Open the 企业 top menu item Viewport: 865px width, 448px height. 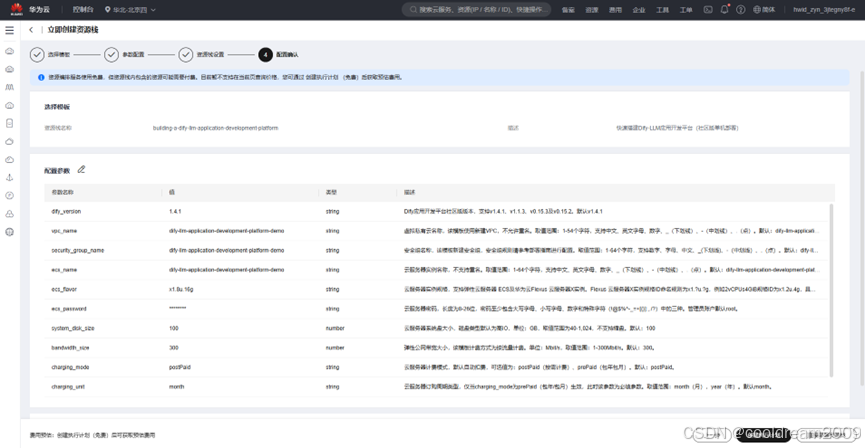(x=639, y=10)
